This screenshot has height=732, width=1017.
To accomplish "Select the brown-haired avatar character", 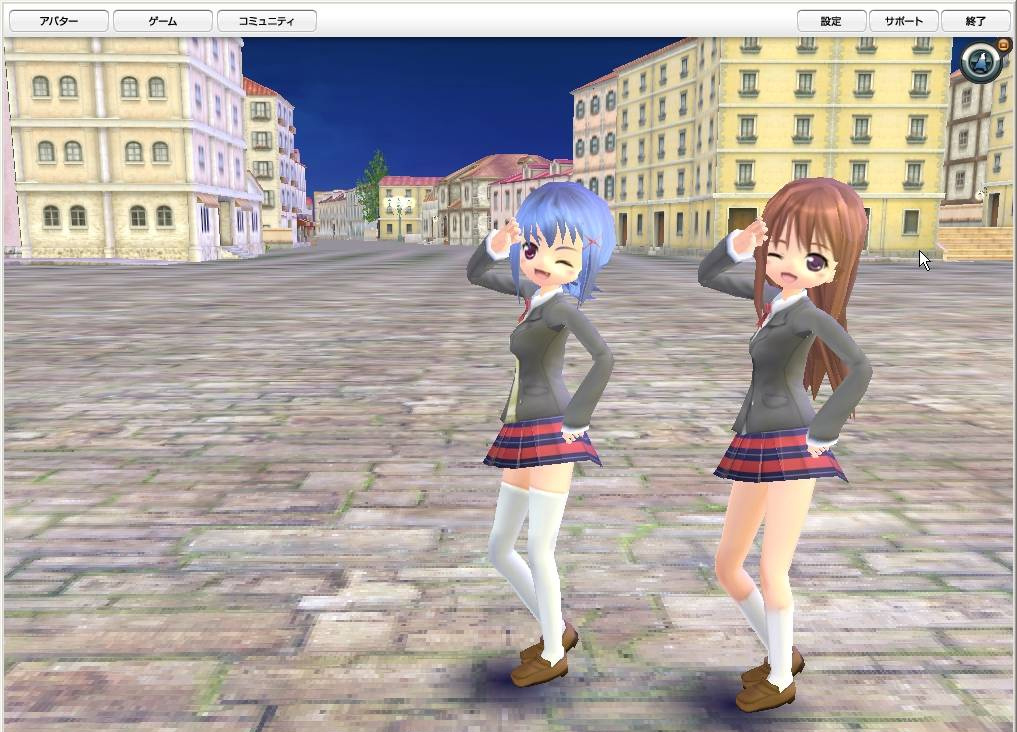I will 783,444.
